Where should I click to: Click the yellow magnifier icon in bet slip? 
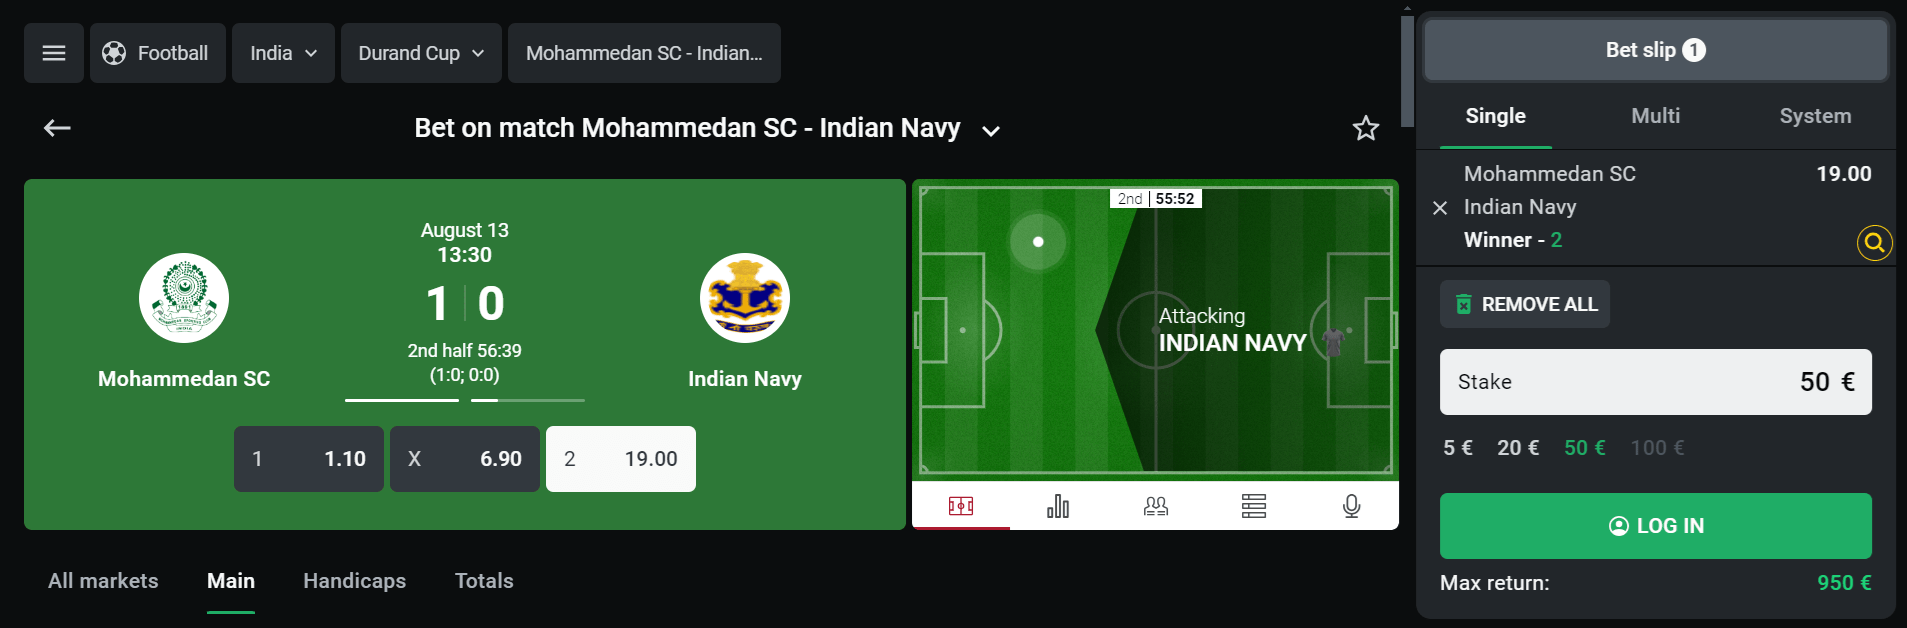1874,242
